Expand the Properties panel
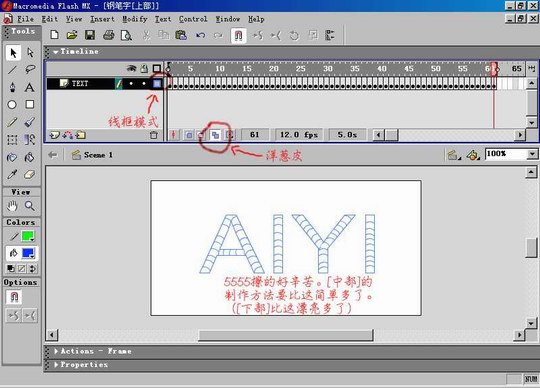 click(x=56, y=365)
